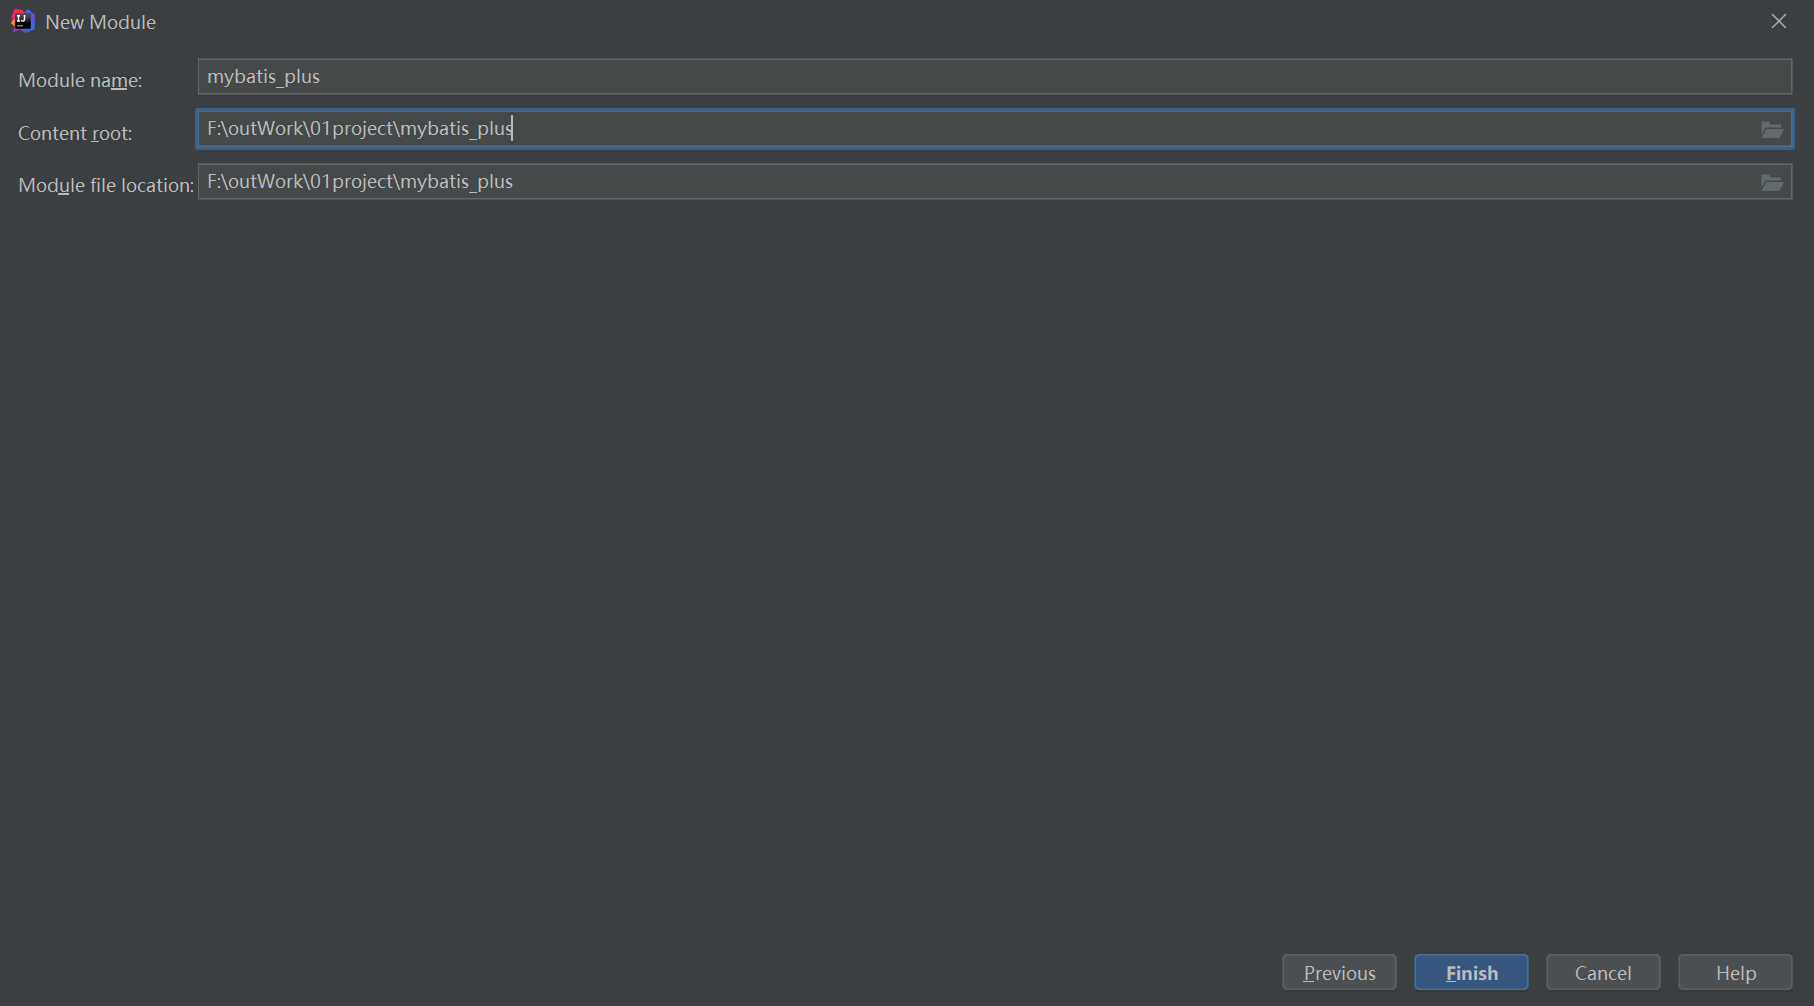Open Help for the New Module dialog
The height and width of the screenshot is (1006, 1814).
pyautogui.click(x=1735, y=972)
